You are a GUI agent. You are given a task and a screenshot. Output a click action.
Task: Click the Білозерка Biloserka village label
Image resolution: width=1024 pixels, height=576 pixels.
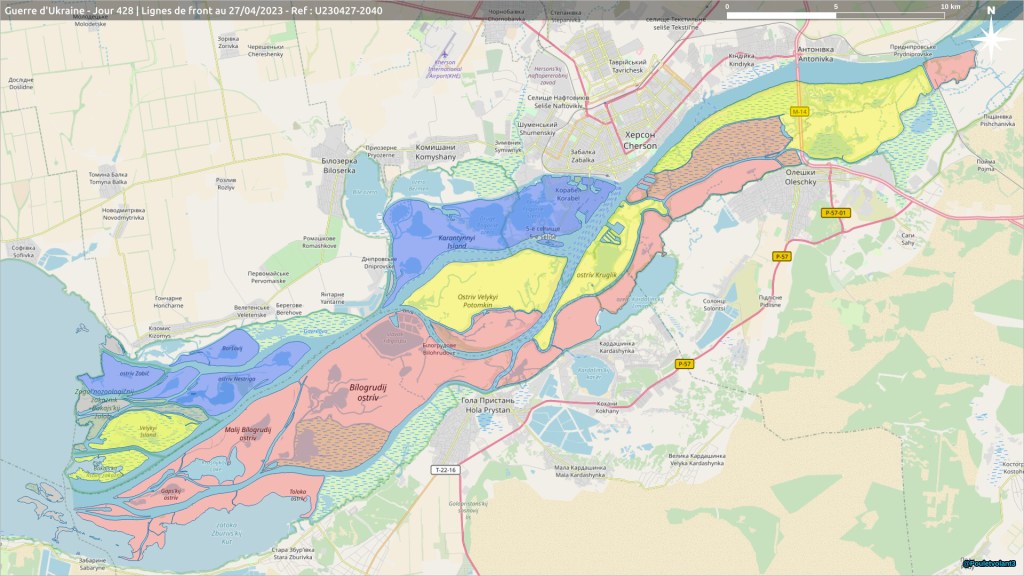point(339,165)
